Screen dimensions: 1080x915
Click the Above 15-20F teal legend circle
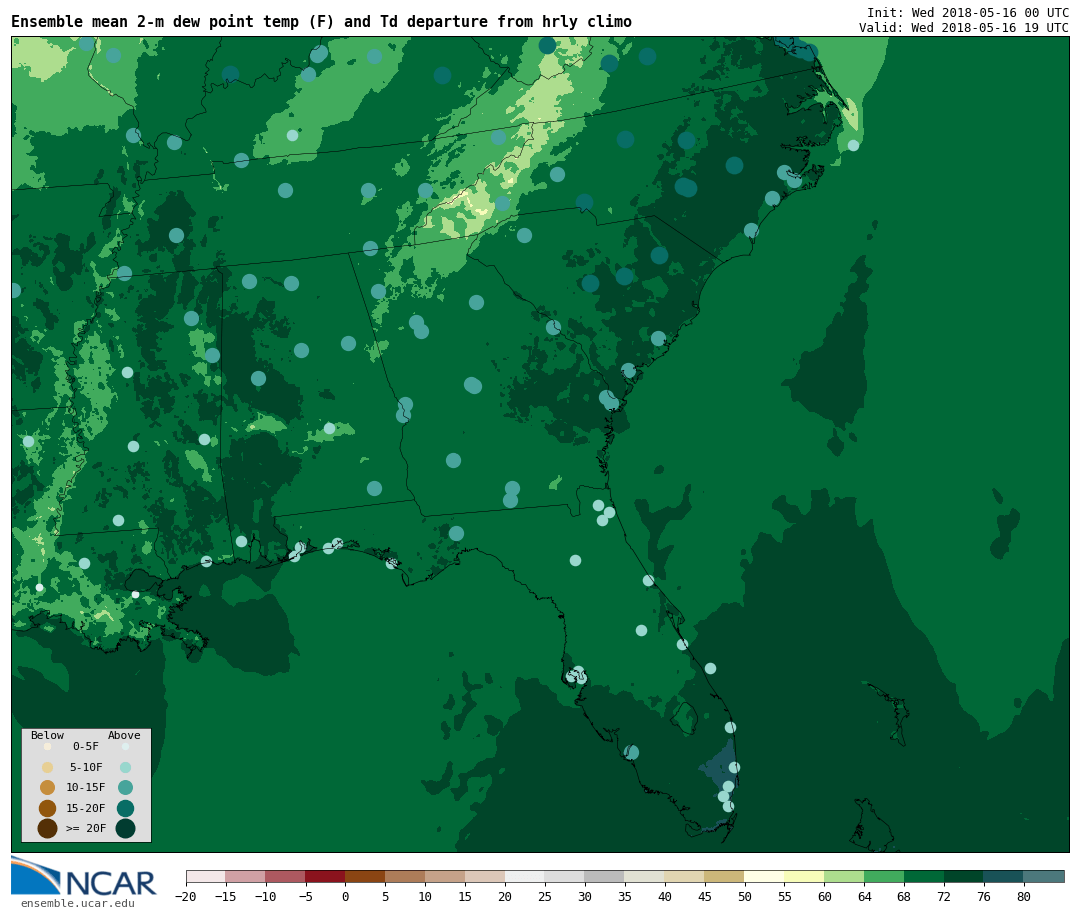125,808
